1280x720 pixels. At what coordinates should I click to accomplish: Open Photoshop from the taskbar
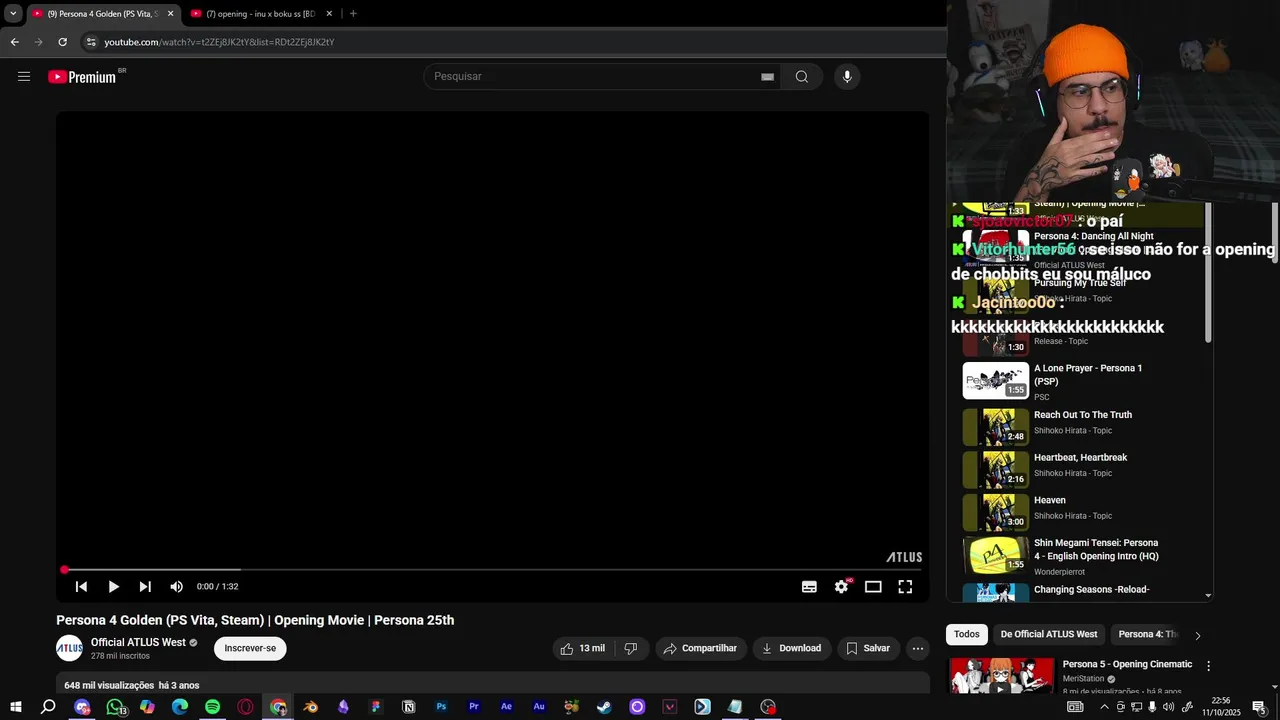click(441, 707)
